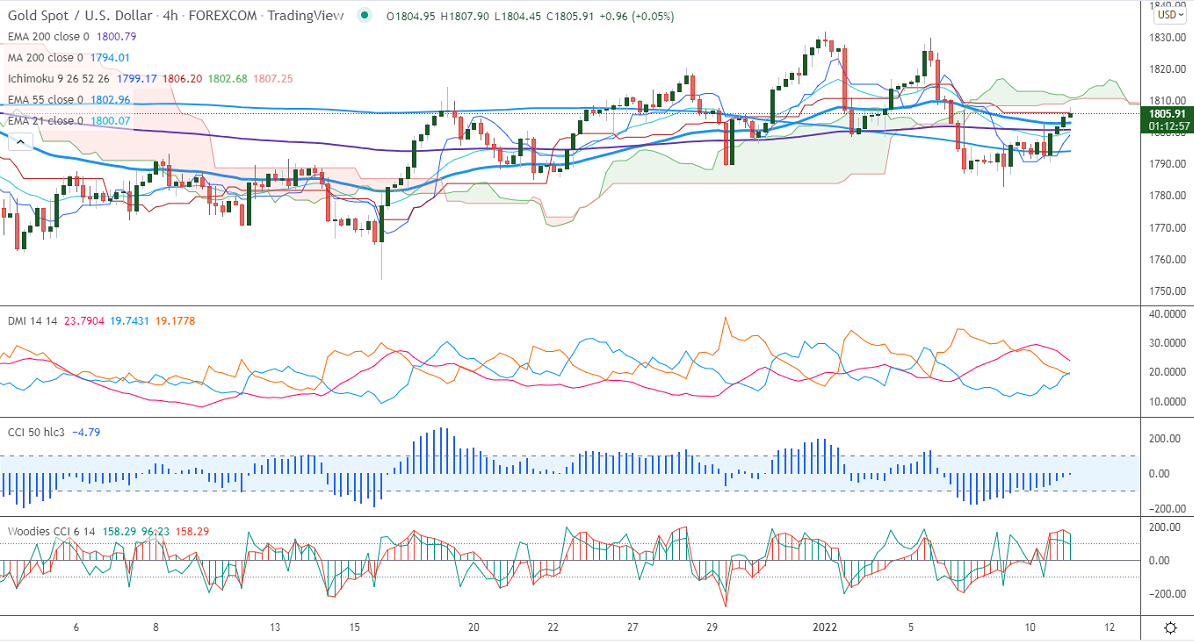The image size is (1194, 643).
Task: Click the current price label 1805.91
Action: [x=1167, y=114]
